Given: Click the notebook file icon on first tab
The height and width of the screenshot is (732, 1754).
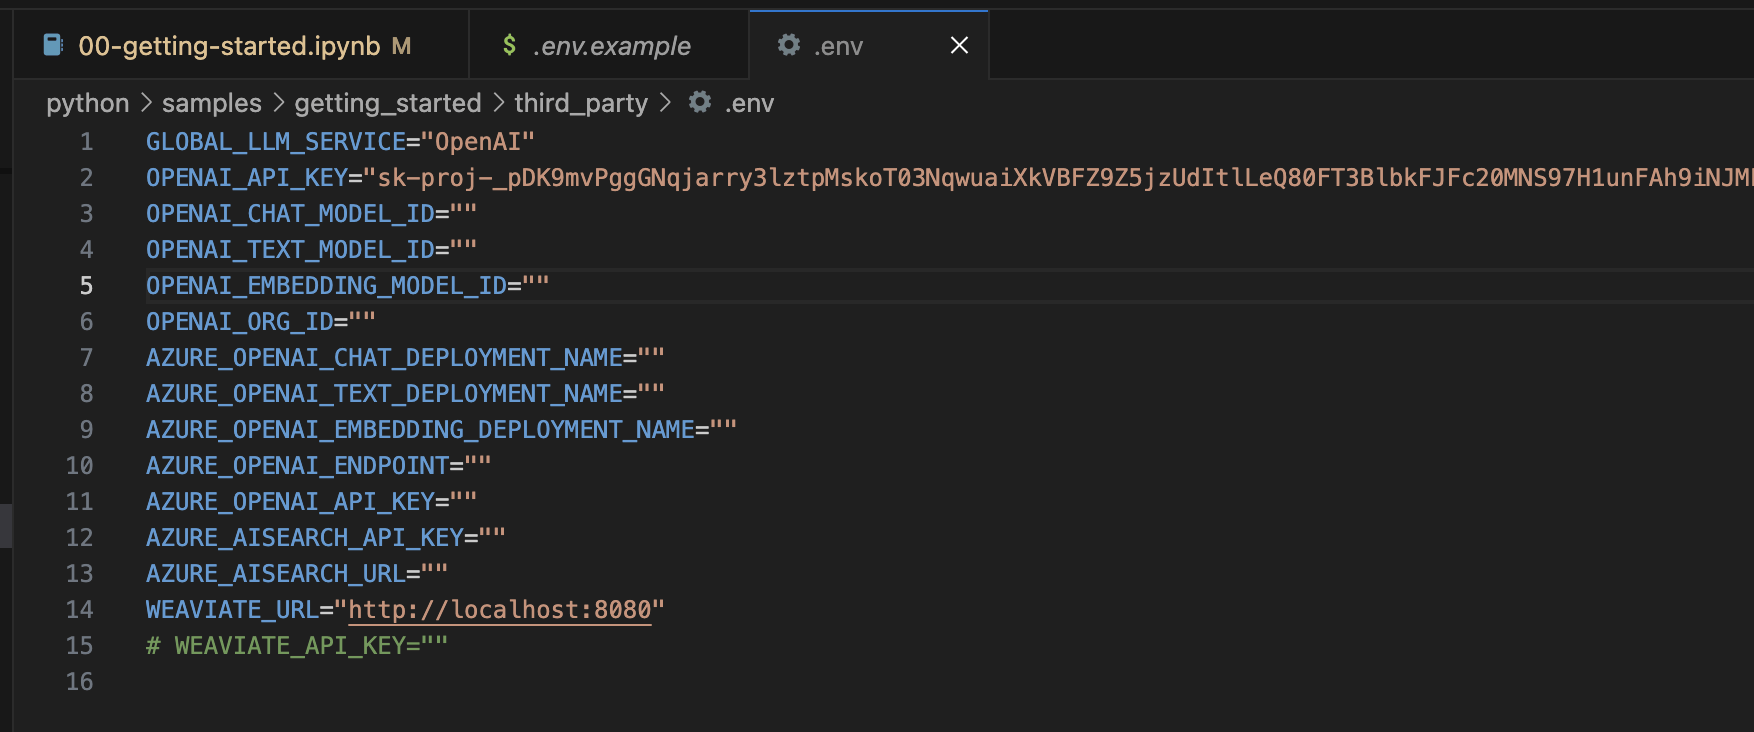Looking at the screenshot, I should pyautogui.click(x=53, y=45).
